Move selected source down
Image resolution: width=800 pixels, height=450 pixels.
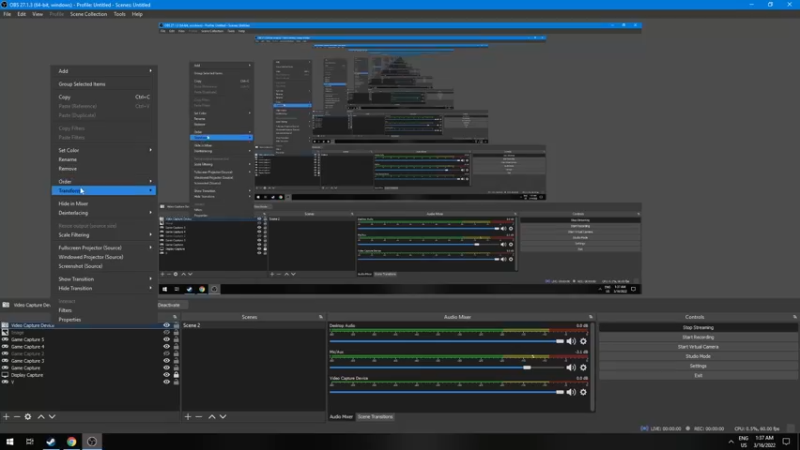click(52, 417)
